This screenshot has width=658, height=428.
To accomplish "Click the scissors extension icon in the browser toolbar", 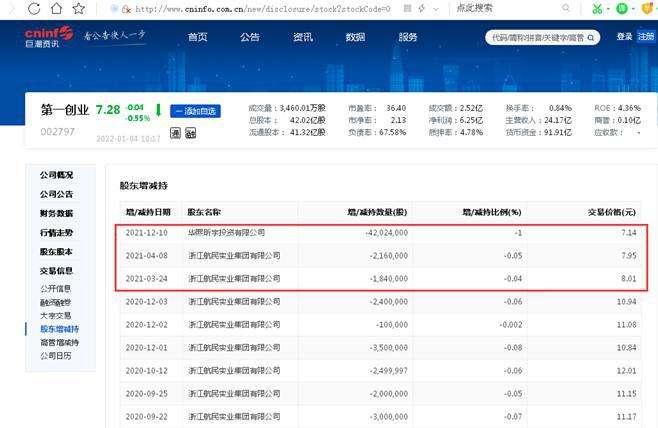I will click(x=598, y=8).
